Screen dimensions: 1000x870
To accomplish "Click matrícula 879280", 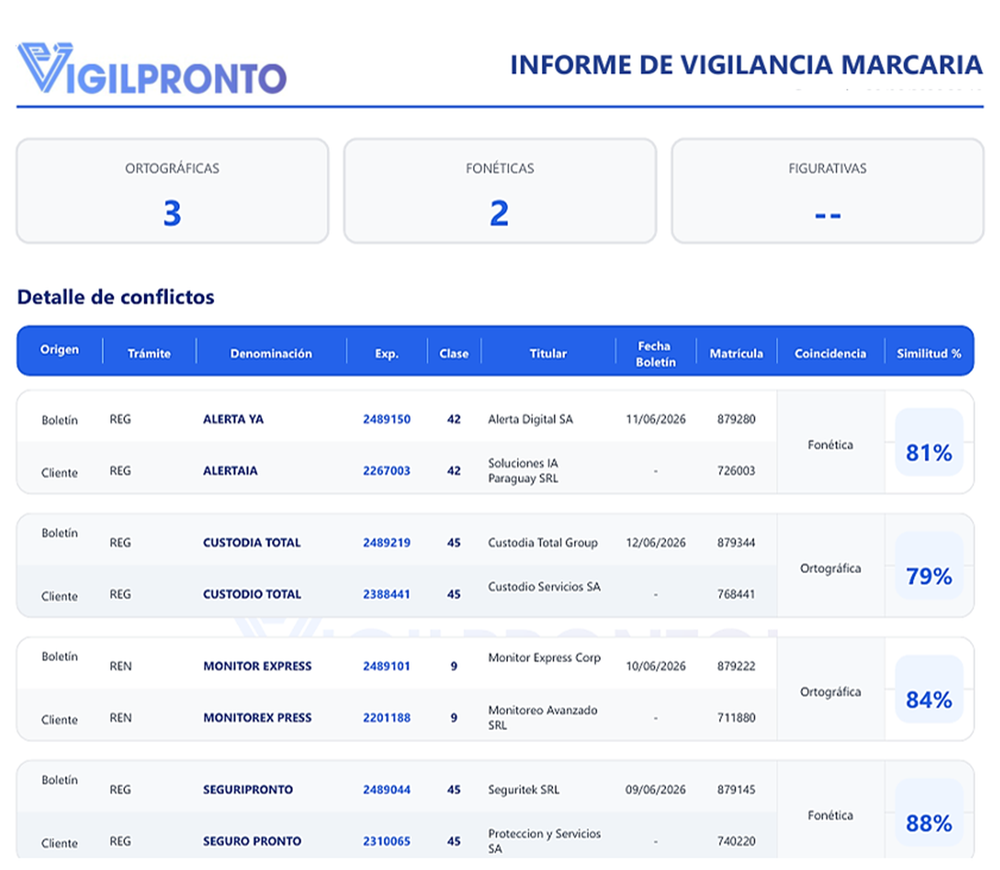I will click(x=736, y=419).
